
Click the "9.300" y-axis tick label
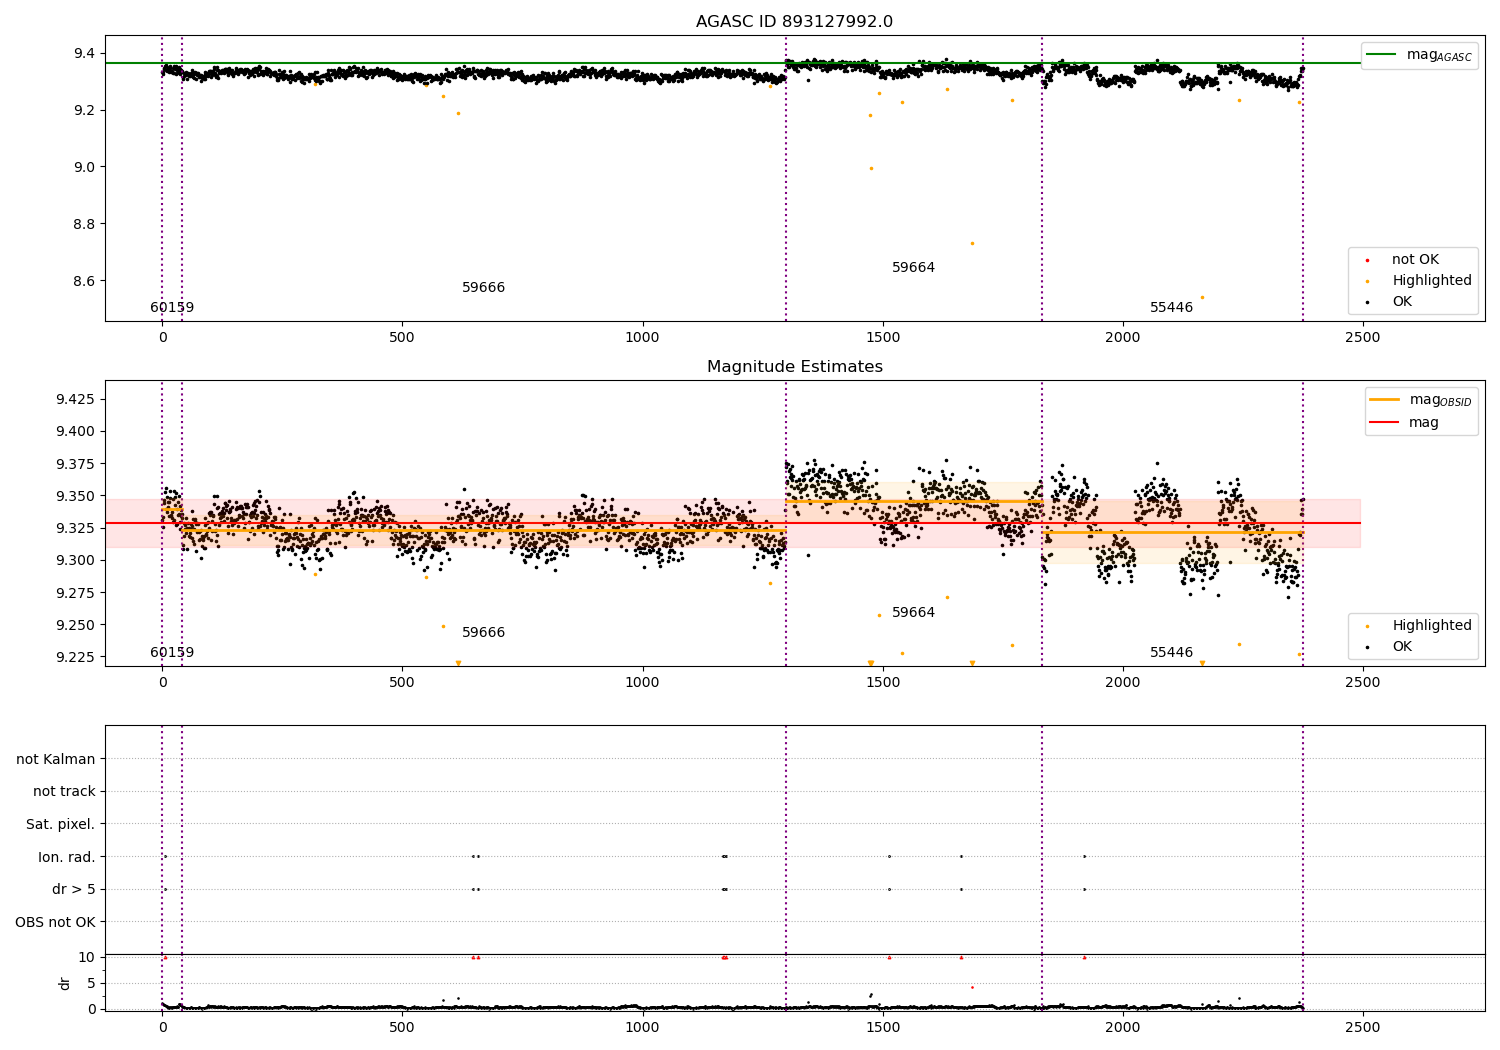(x=75, y=561)
